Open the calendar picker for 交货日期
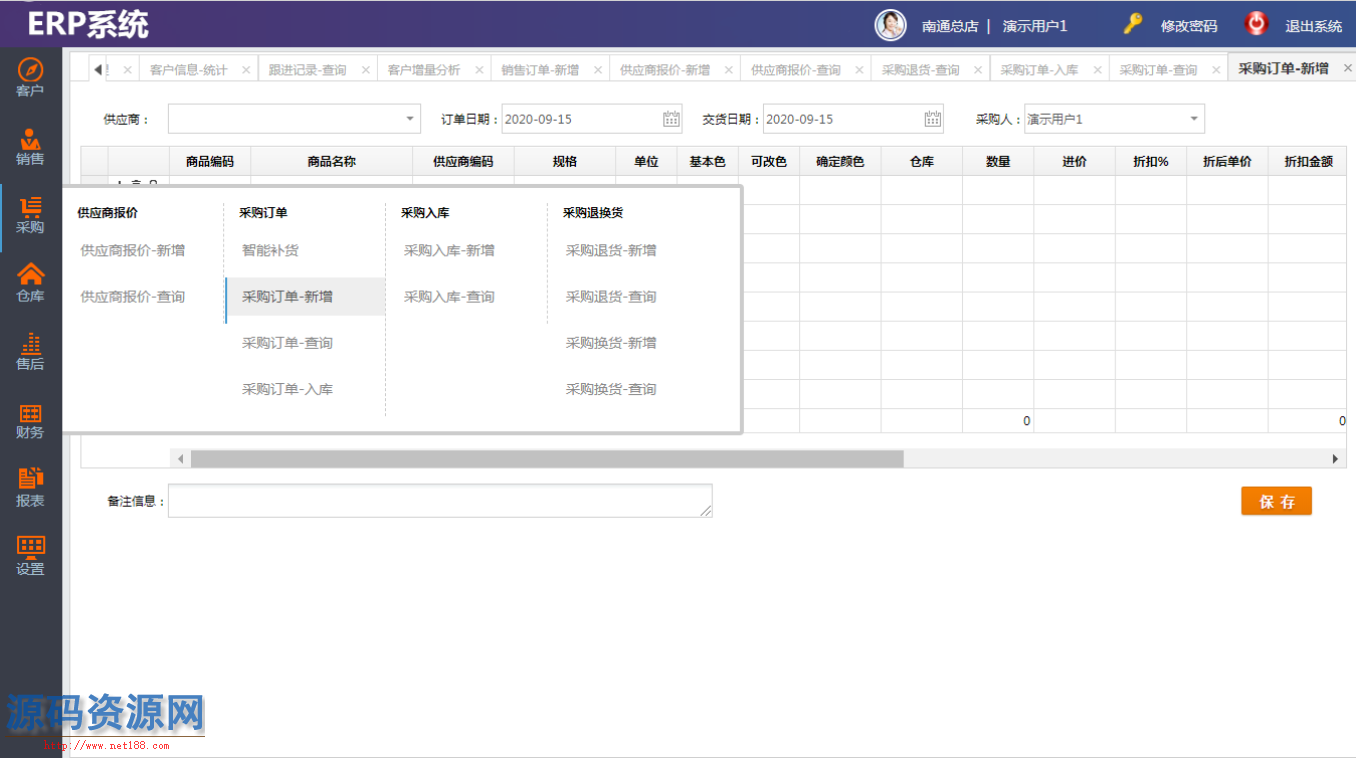The width and height of the screenshot is (1356, 758). coord(932,119)
